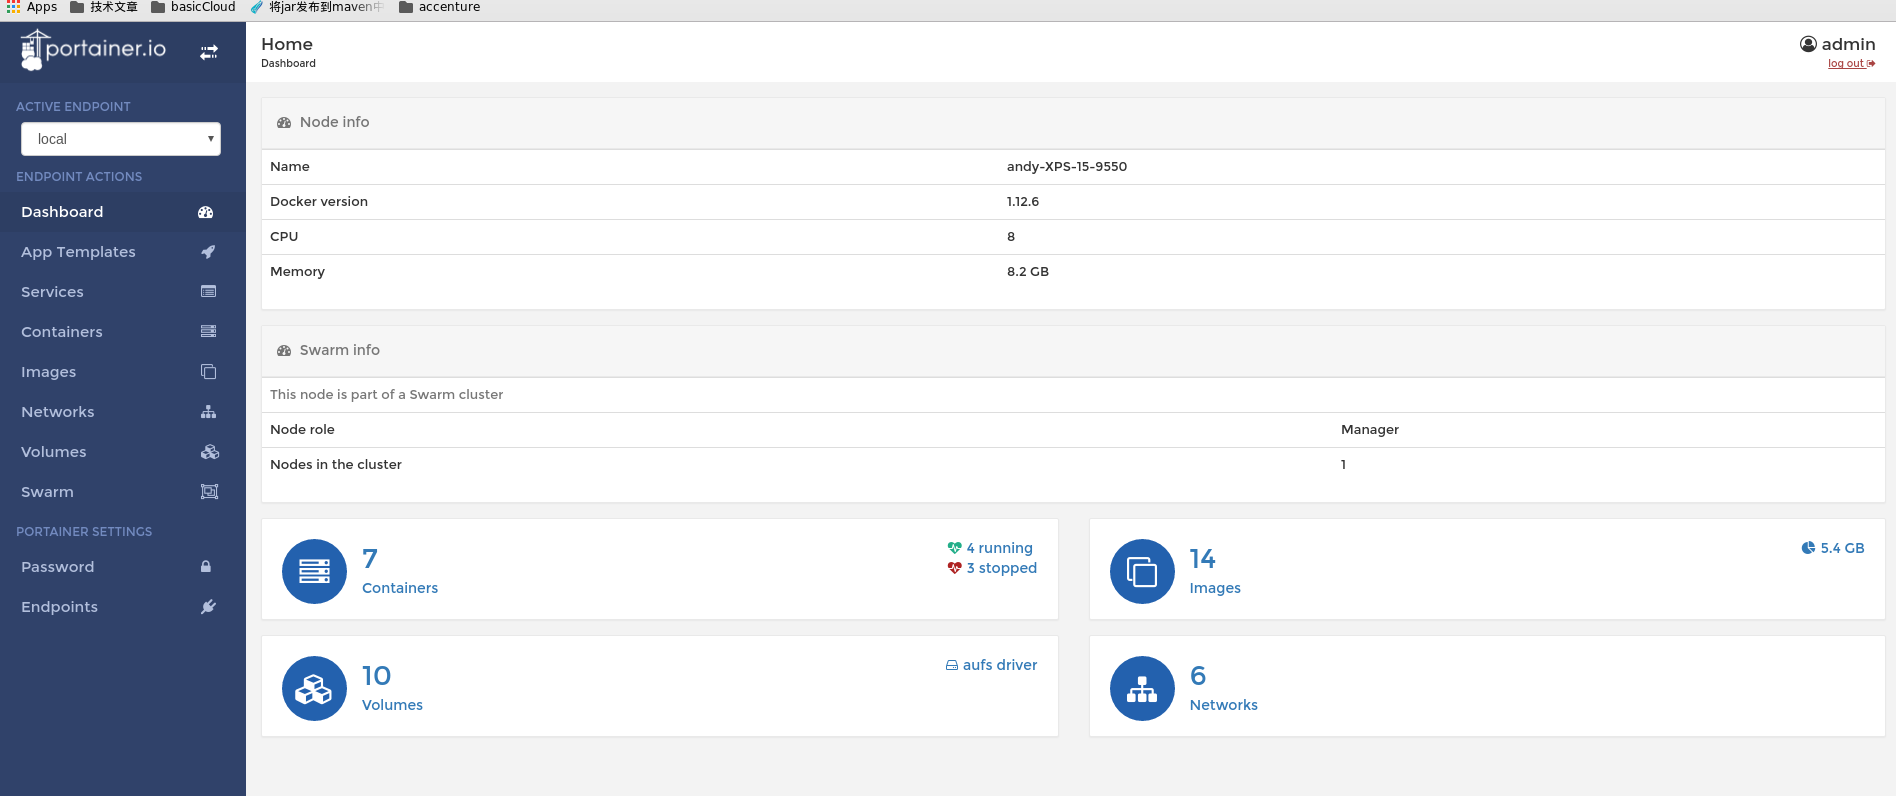Click the Volumes cubes icon in the sidebar
The height and width of the screenshot is (796, 1896).
point(209,452)
